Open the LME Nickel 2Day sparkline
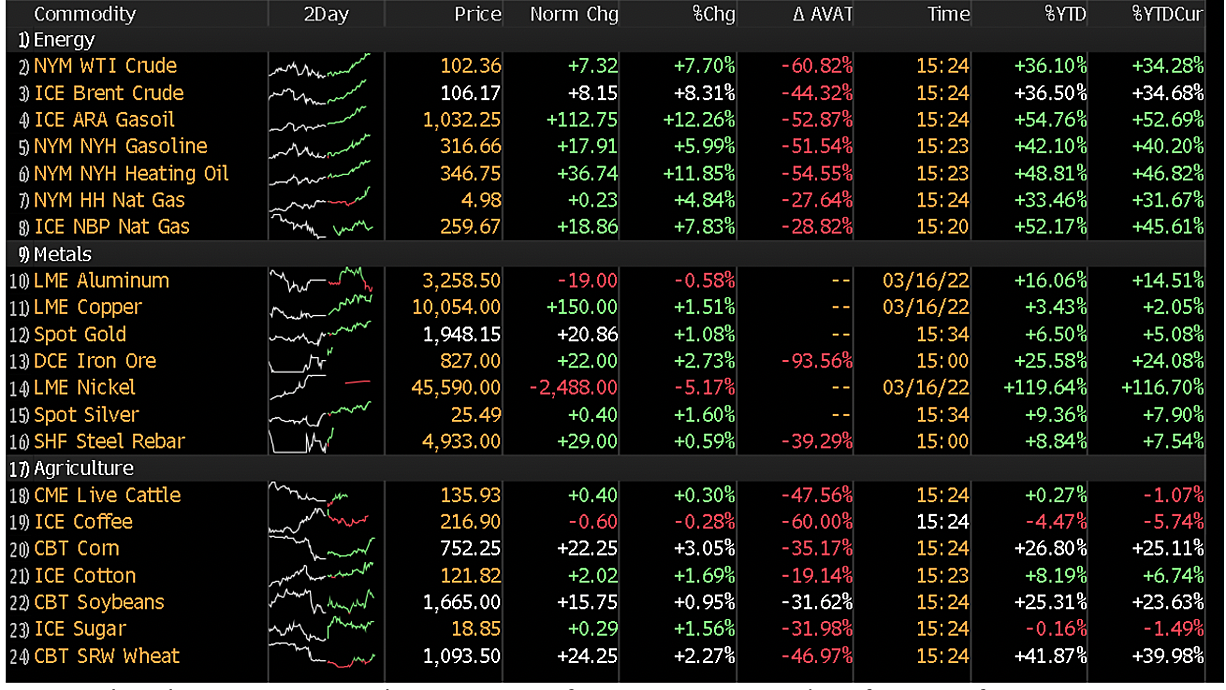The width and height of the screenshot is (1226, 690). (320, 388)
